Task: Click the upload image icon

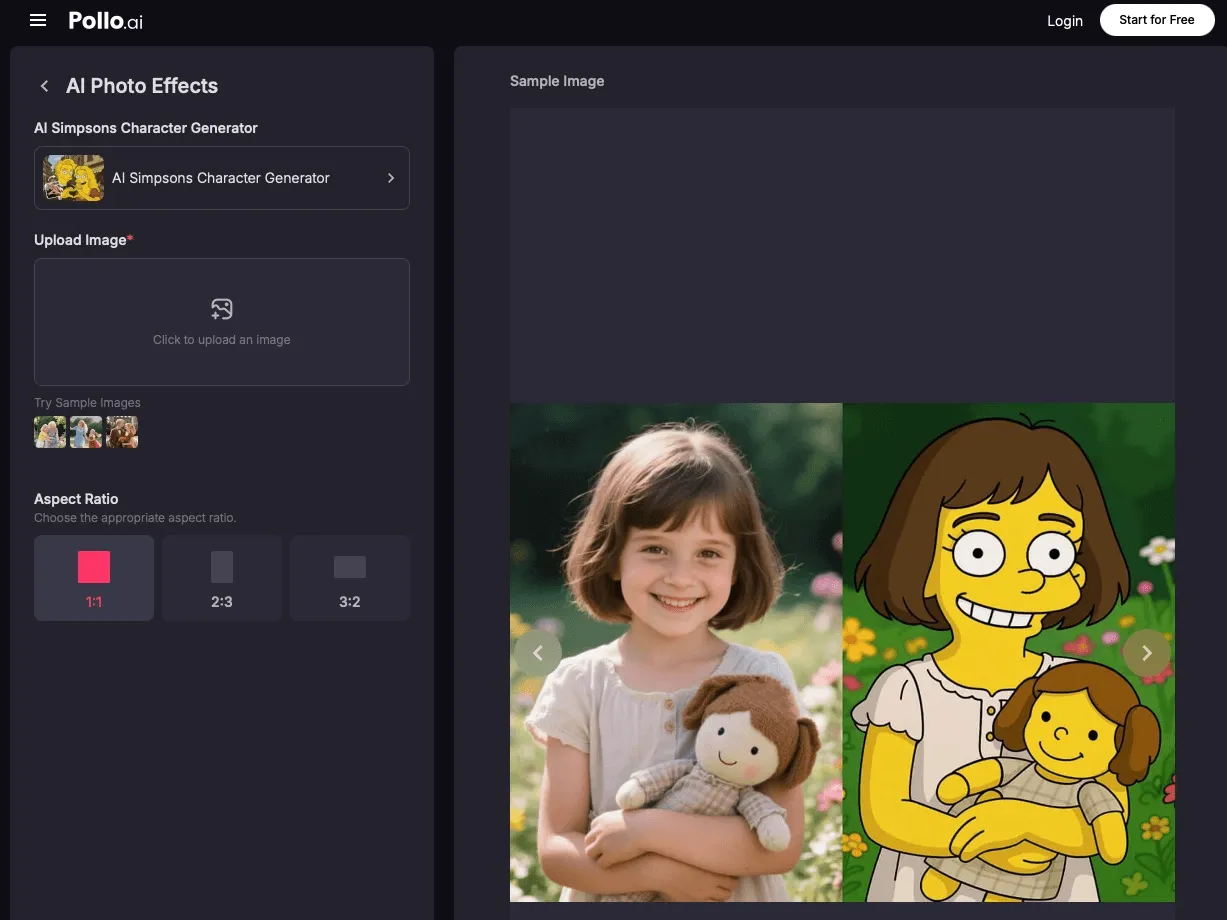Action: pyautogui.click(x=222, y=309)
